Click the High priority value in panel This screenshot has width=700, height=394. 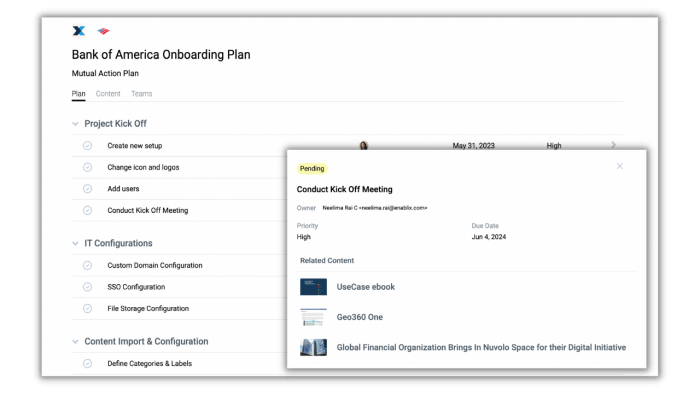(304, 237)
